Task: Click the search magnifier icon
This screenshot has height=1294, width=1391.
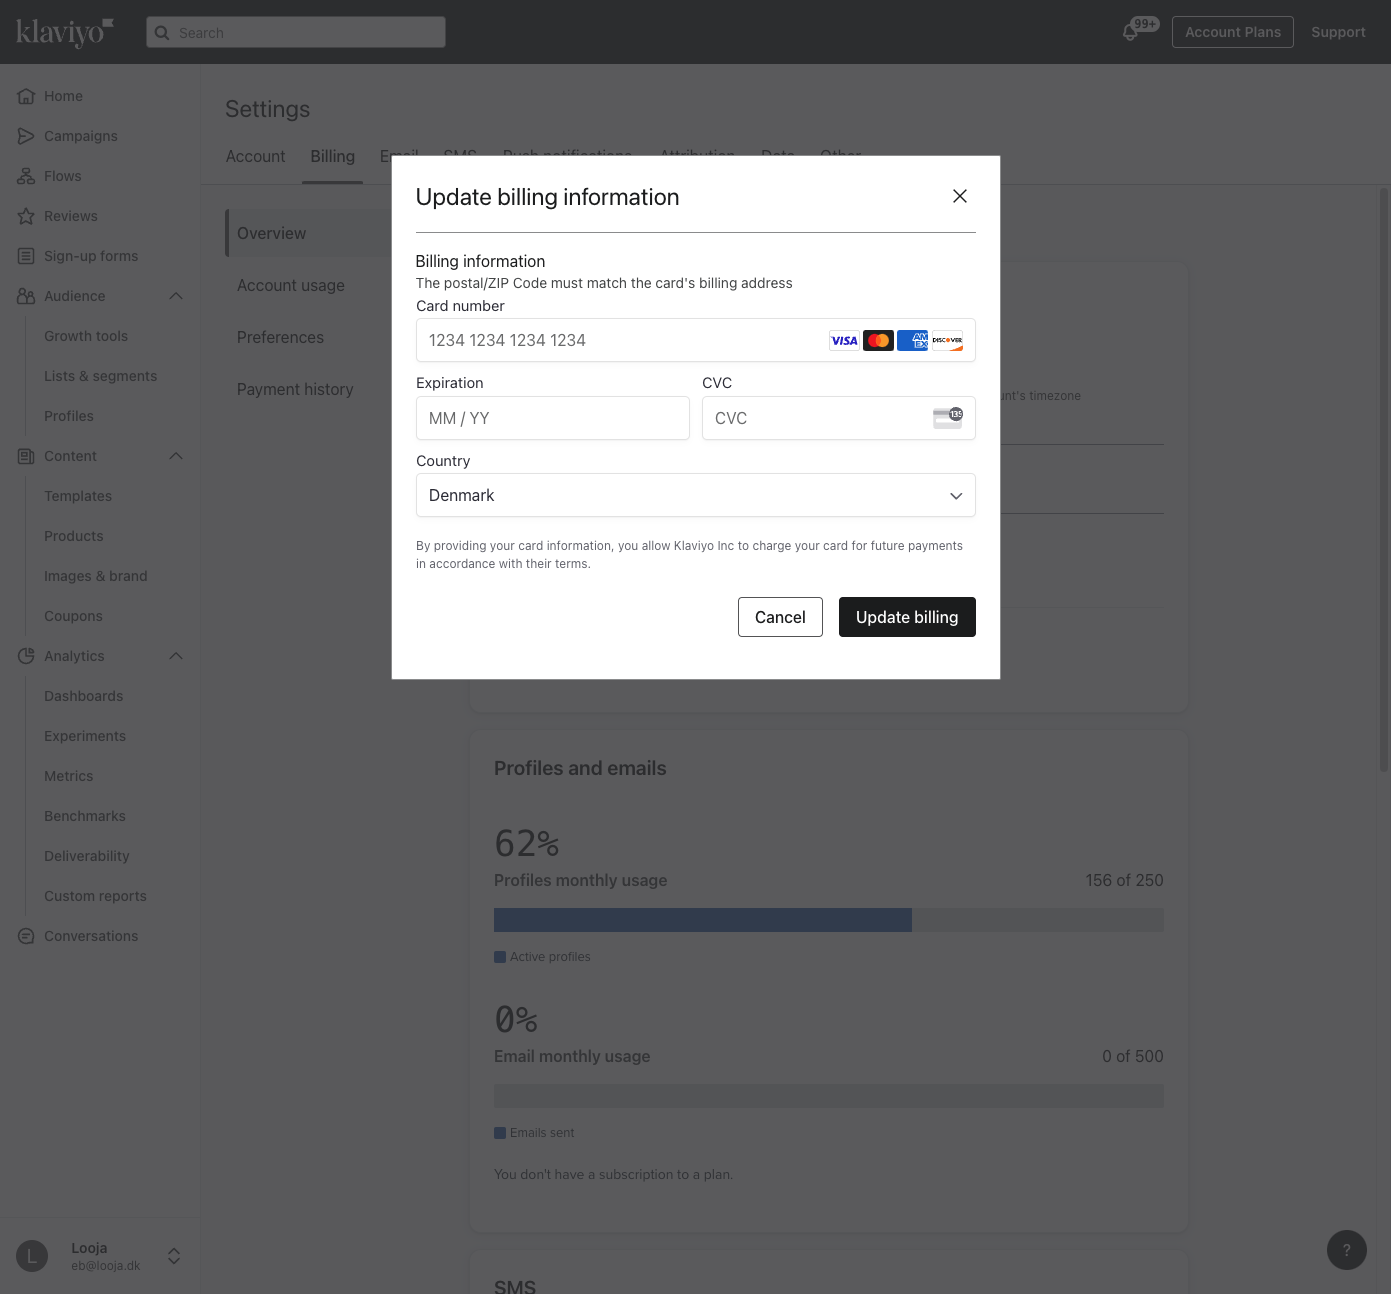Action: pyautogui.click(x=162, y=33)
